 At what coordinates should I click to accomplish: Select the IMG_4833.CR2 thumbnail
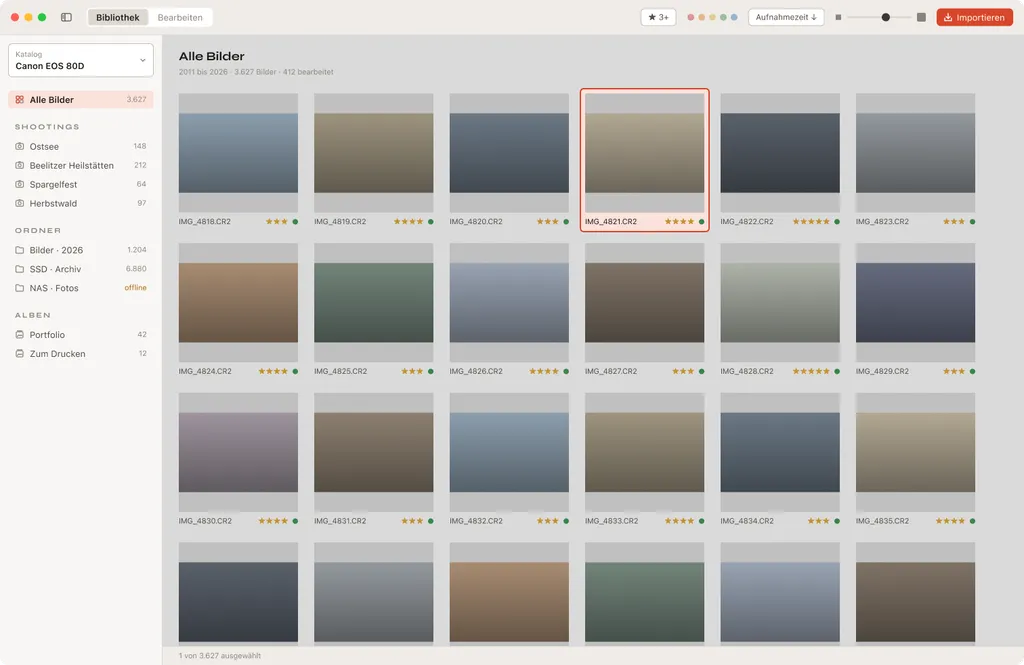[x=645, y=452]
